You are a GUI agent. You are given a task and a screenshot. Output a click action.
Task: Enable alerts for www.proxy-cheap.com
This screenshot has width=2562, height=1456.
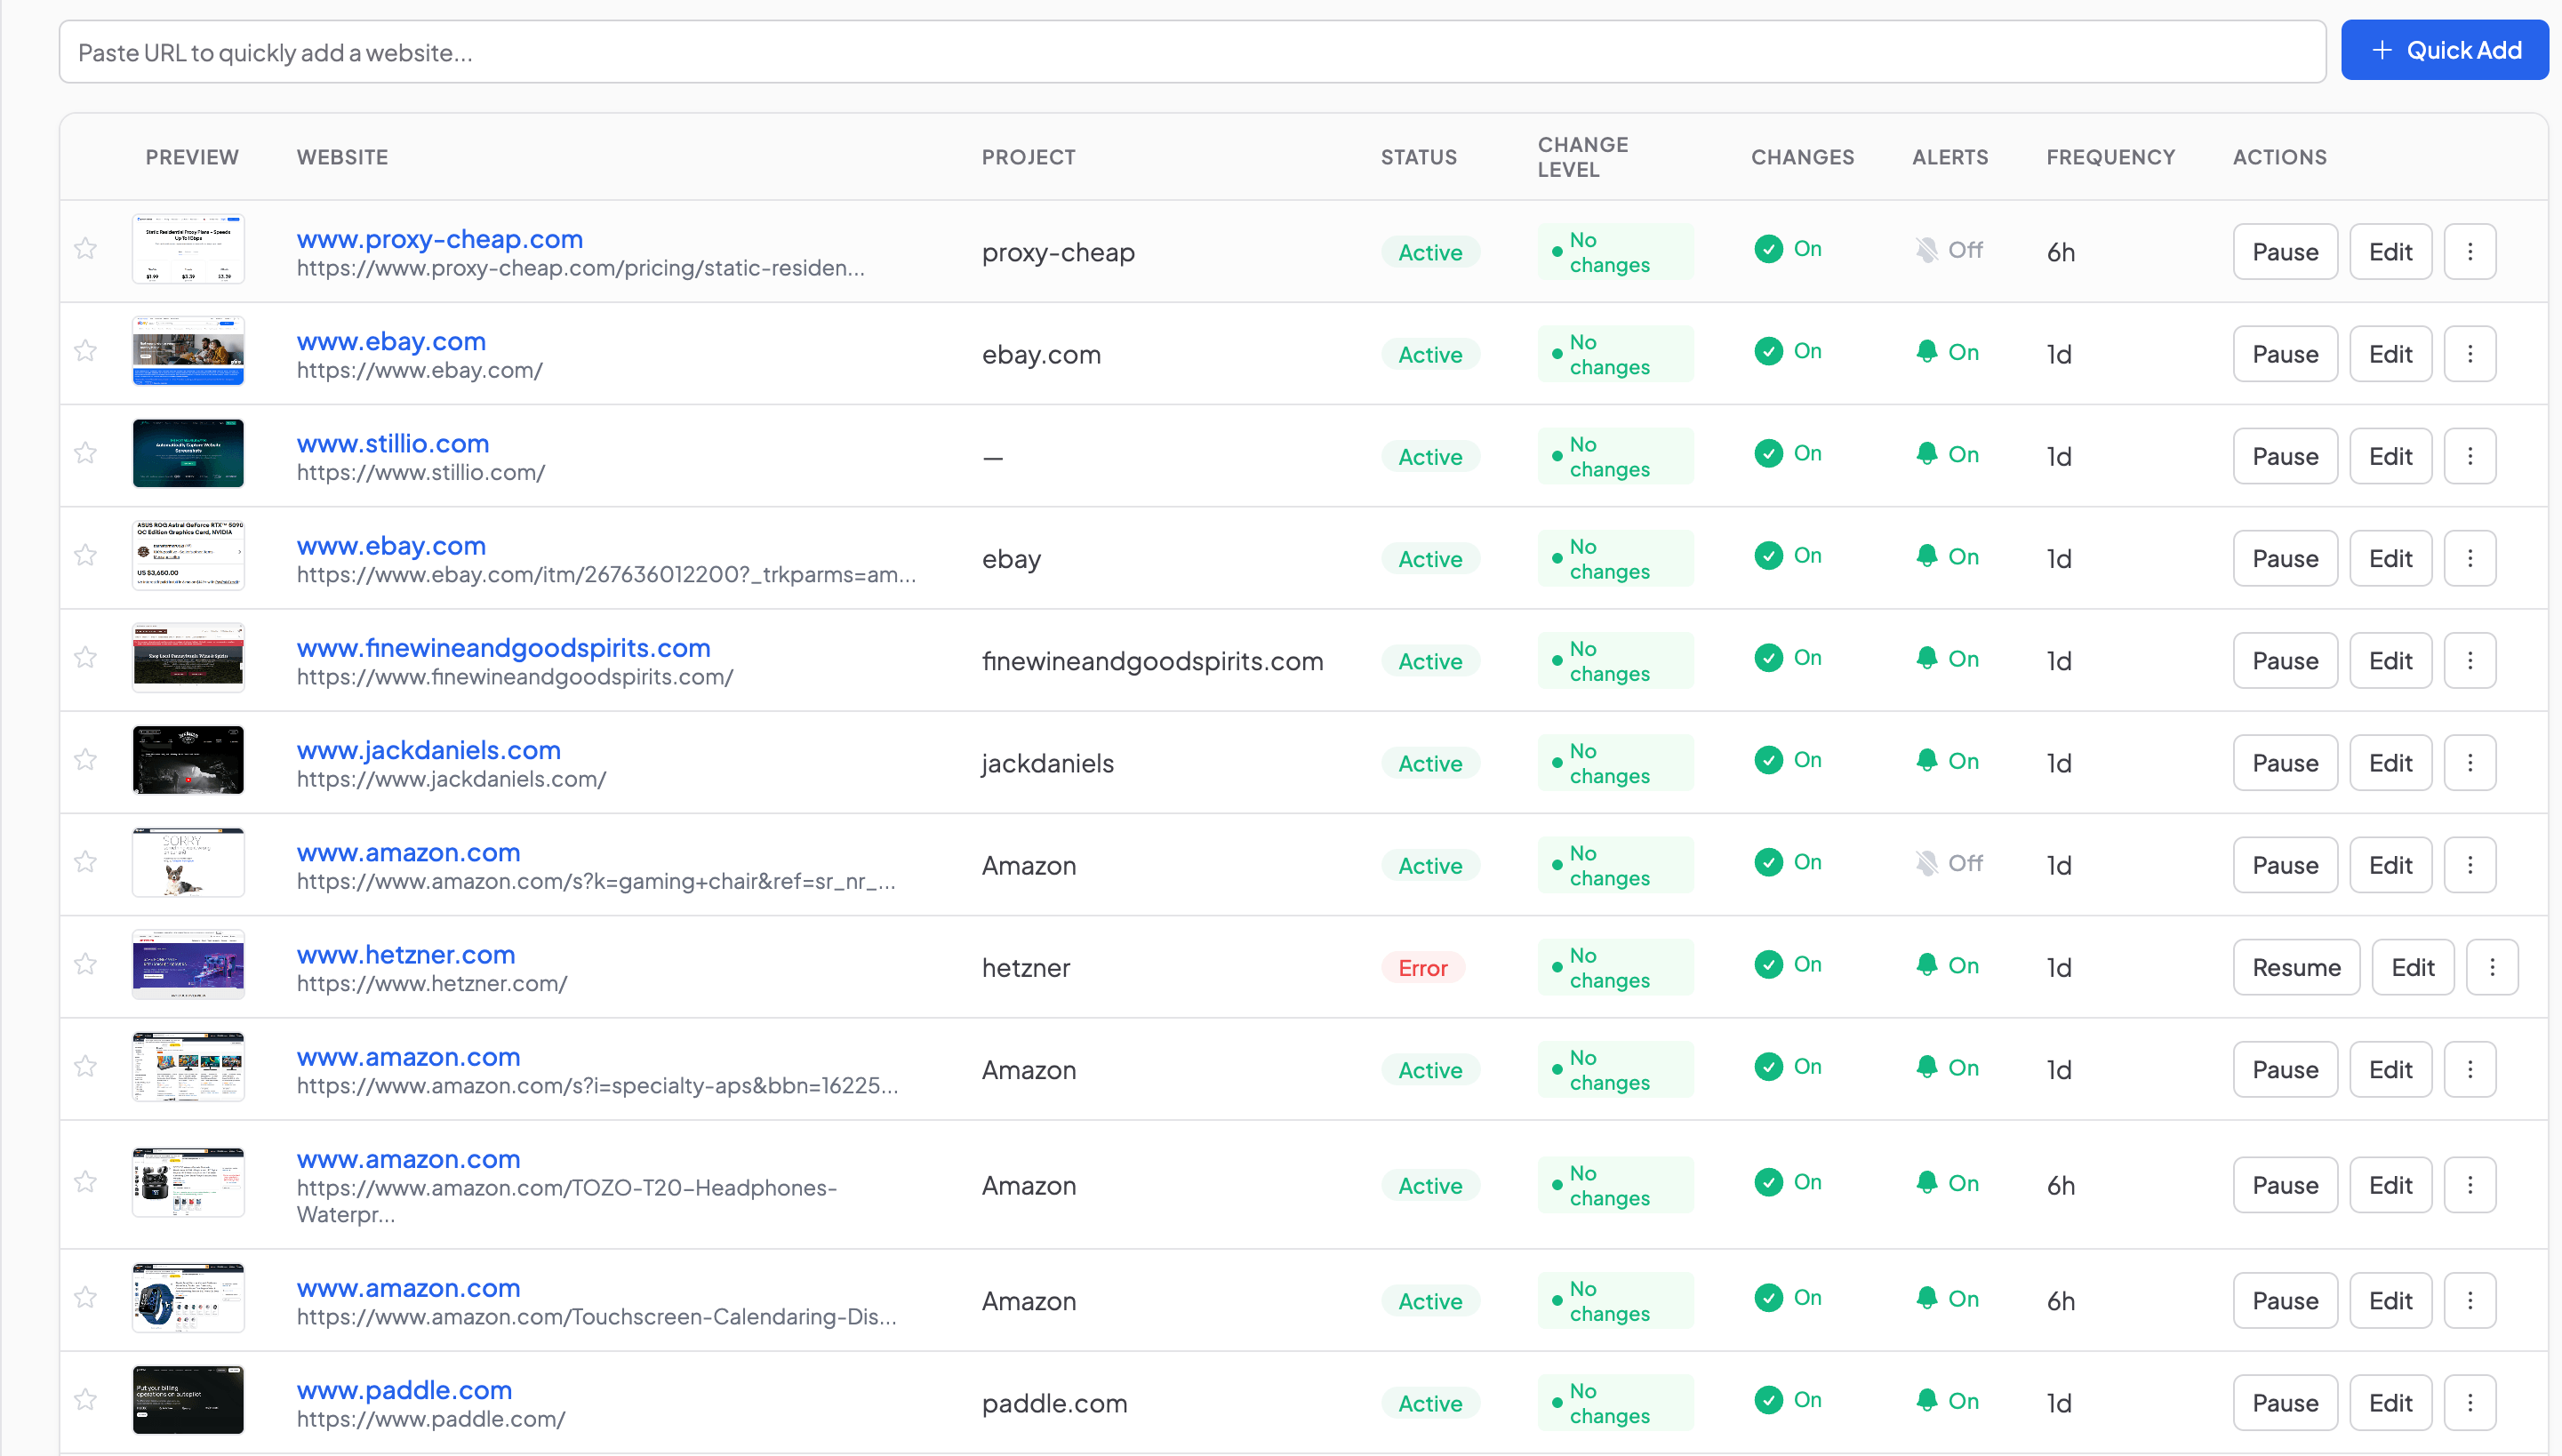(x=1927, y=250)
